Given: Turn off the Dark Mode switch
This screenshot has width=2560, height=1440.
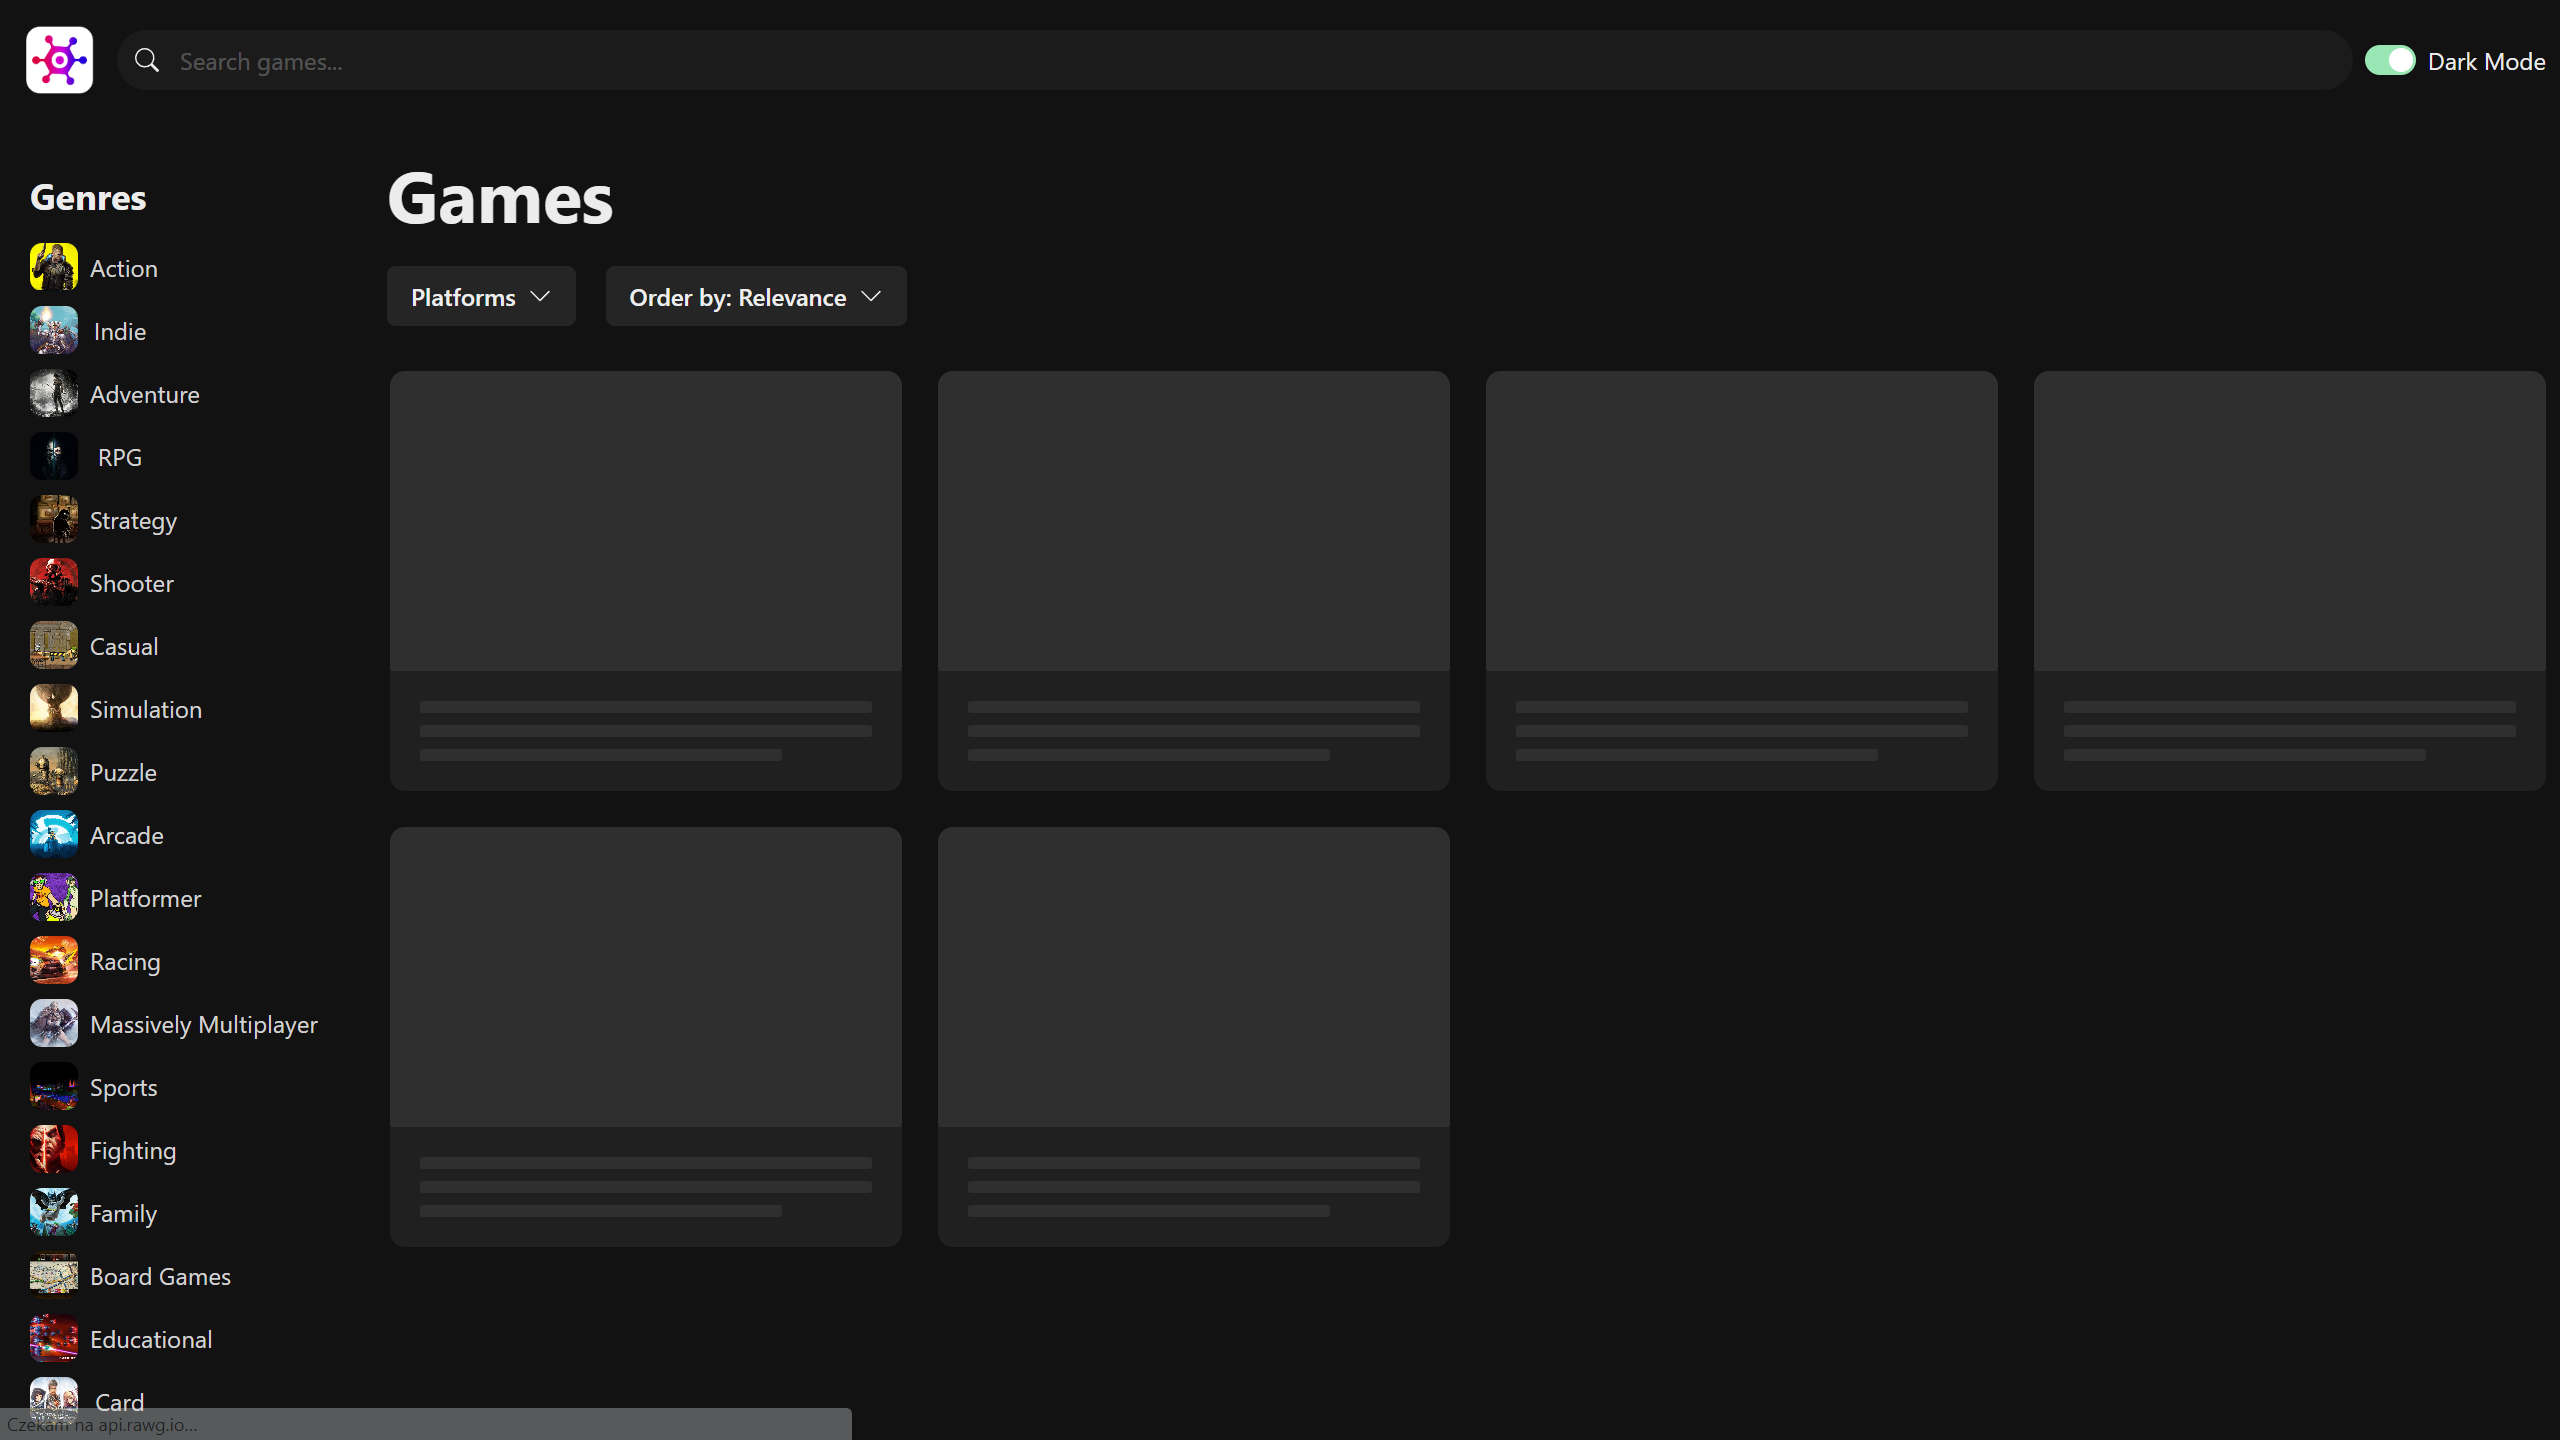Looking at the screenshot, I should 2389,61.
